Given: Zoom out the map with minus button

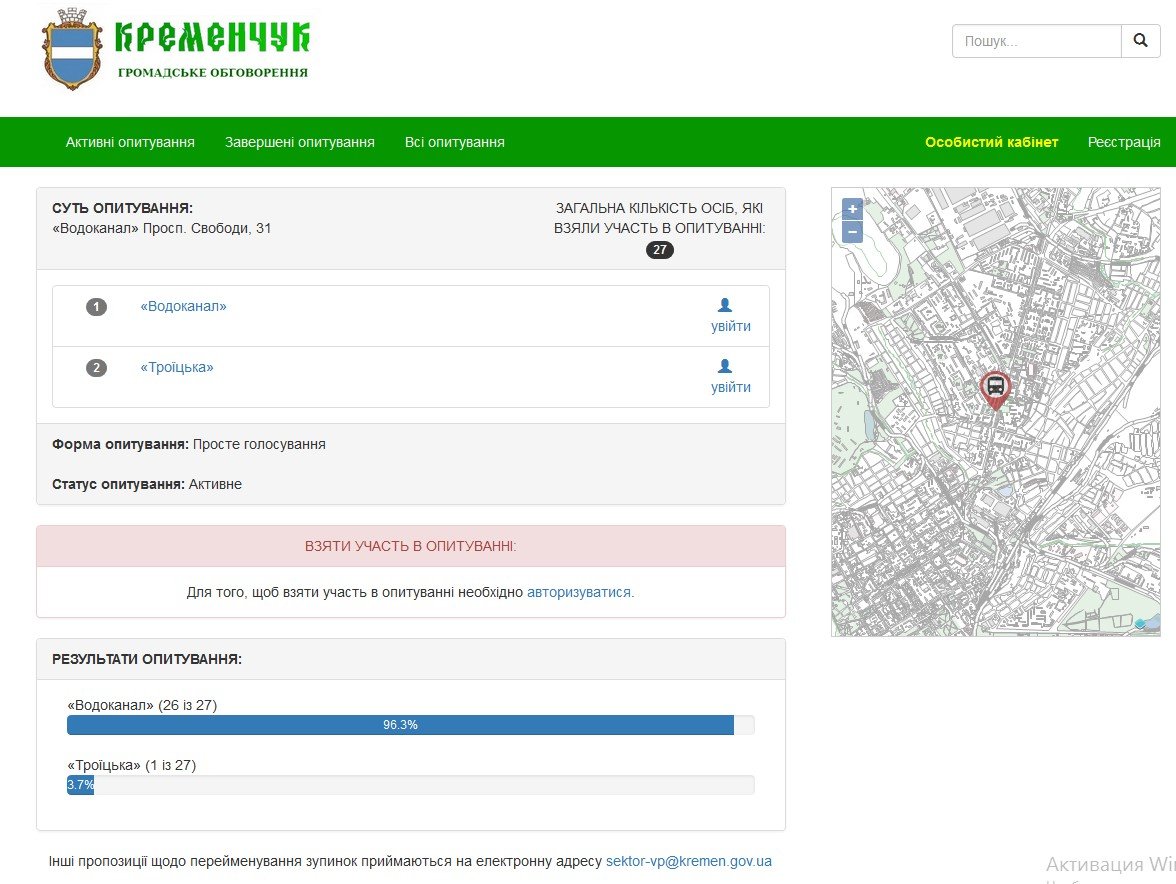Looking at the screenshot, I should (x=852, y=232).
